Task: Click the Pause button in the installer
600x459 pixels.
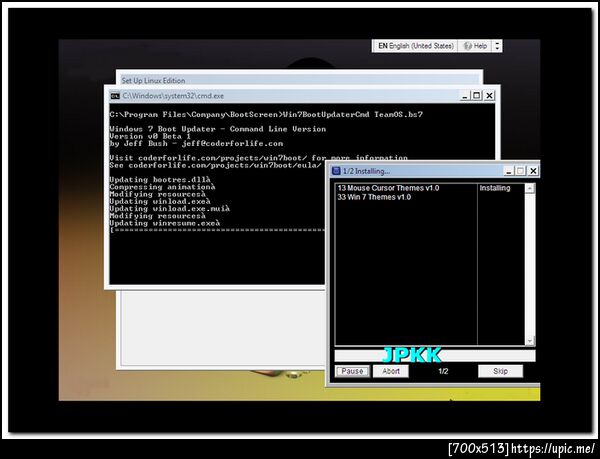Action: [x=352, y=371]
